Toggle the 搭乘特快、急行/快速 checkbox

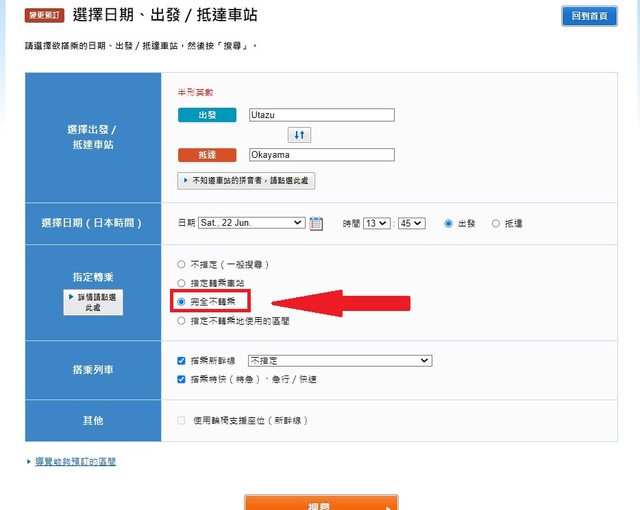pos(181,379)
